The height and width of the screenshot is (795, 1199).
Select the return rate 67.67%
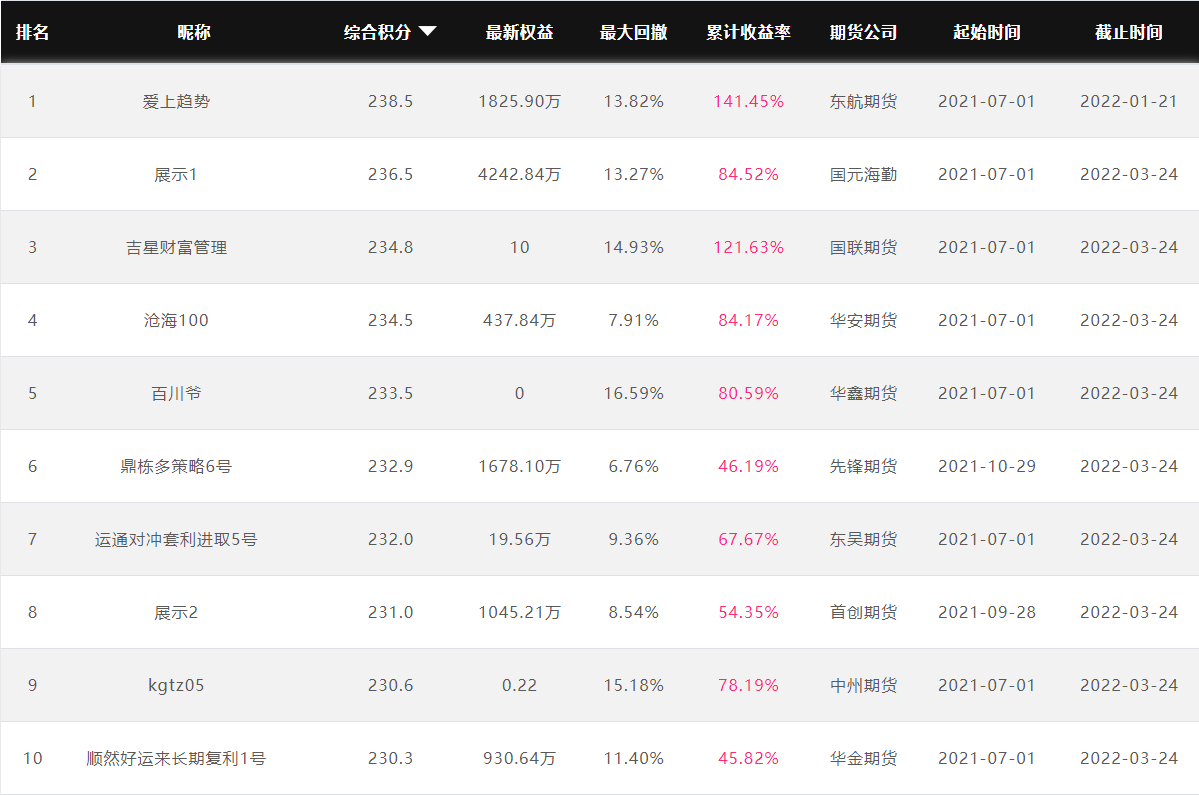748,540
